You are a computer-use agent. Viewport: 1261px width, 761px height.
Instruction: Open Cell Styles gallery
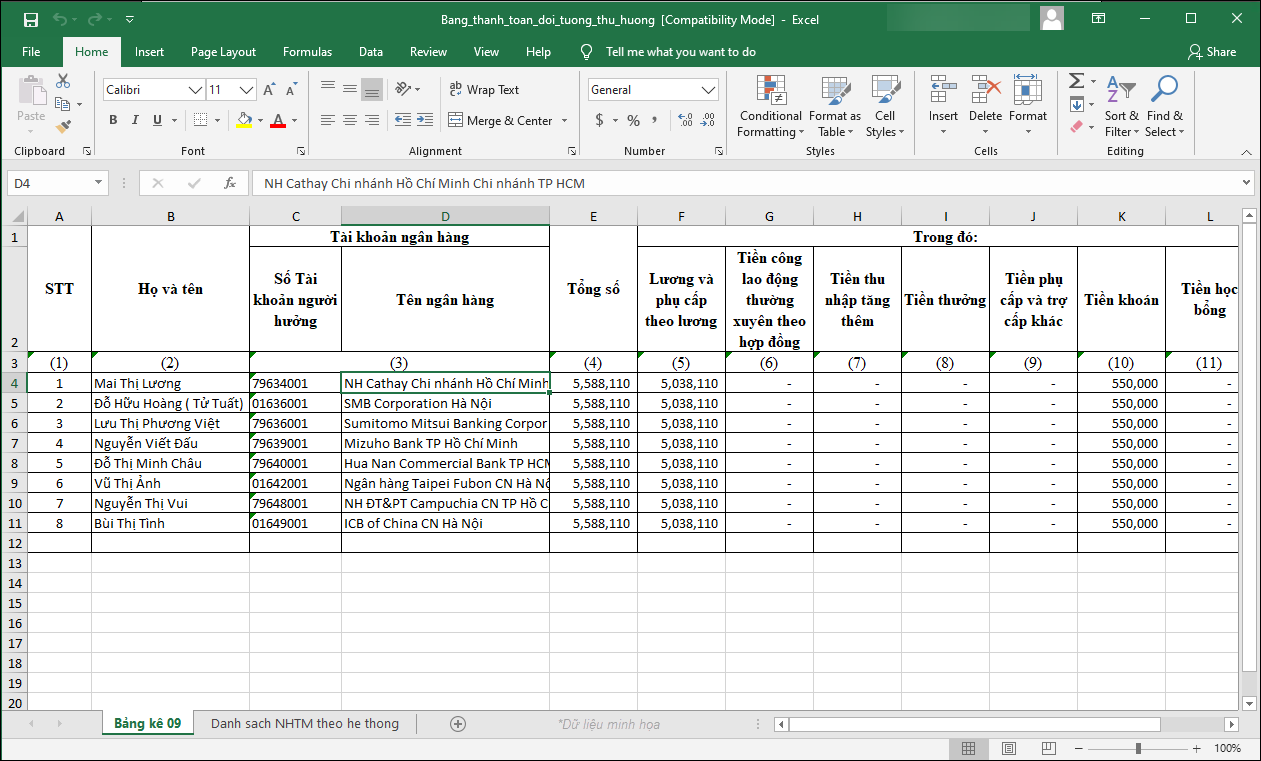click(884, 107)
